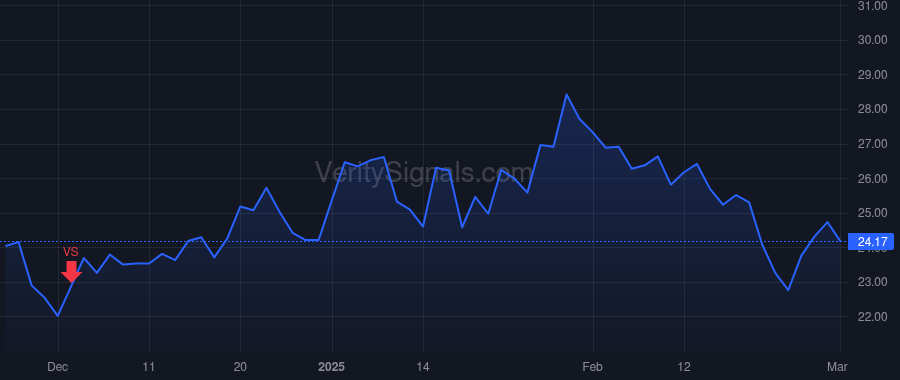900x380 pixels.
Task: Click the 25.00 price axis label
Action: (872, 214)
